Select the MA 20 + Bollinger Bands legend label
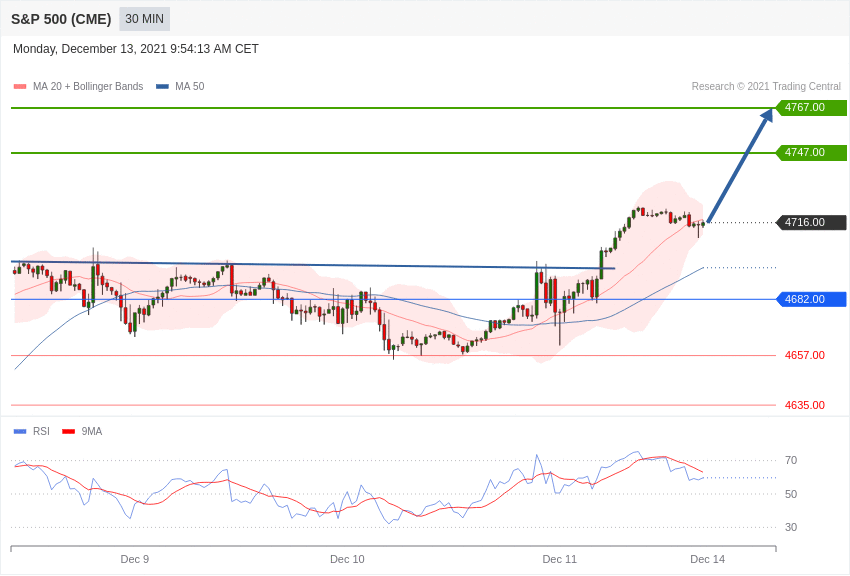 pyautogui.click(x=88, y=87)
